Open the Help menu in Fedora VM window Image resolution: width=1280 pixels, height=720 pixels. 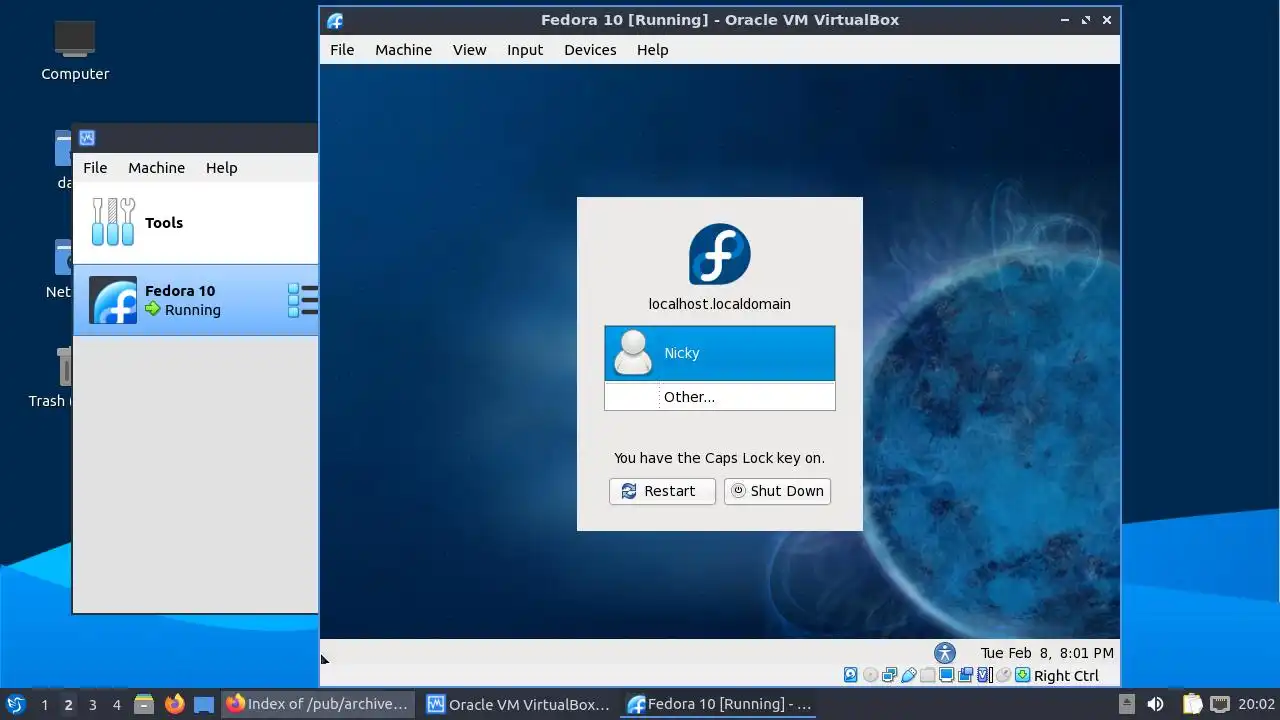(652, 50)
